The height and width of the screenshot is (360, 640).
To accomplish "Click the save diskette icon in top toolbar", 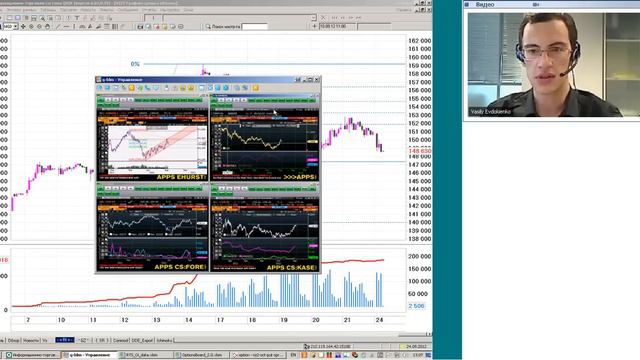I will click(x=34, y=18).
